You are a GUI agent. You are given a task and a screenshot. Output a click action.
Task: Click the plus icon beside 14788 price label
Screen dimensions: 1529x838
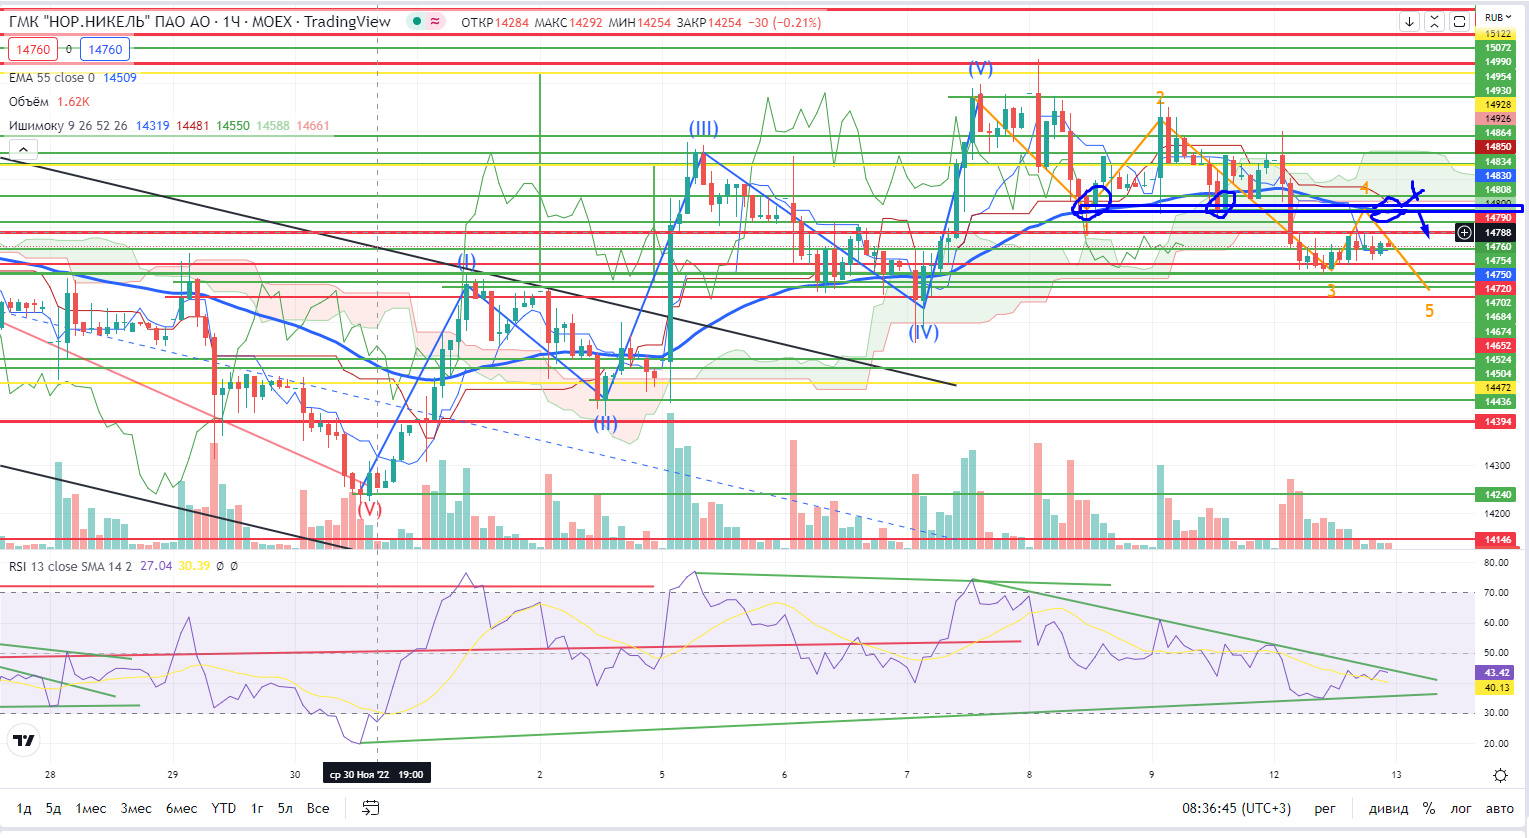[x=1464, y=233]
